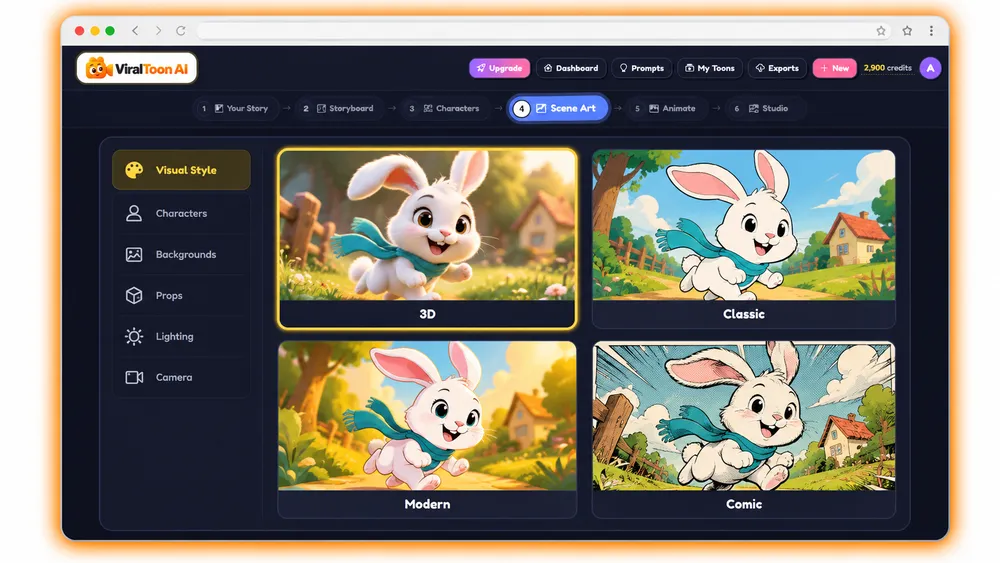The width and height of the screenshot is (1000, 563).
Task: Click the person icon next to Characters
Action: coord(134,213)
